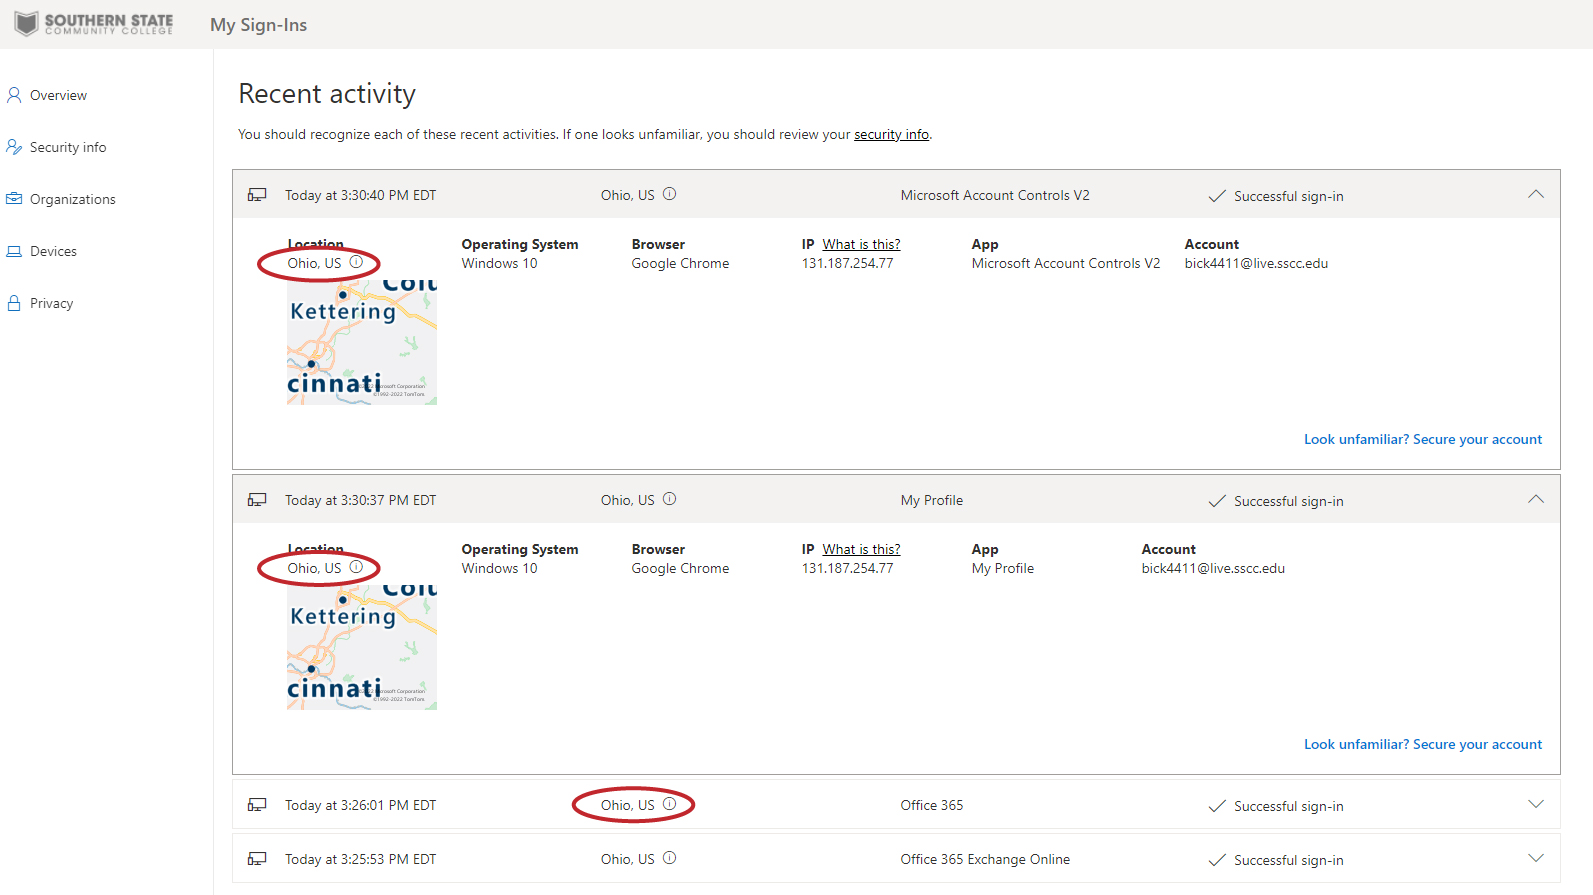Click Secure your account in first entry
Image resolution: width=1593 pixels, height=895 pixels.
coord(1423,439)
